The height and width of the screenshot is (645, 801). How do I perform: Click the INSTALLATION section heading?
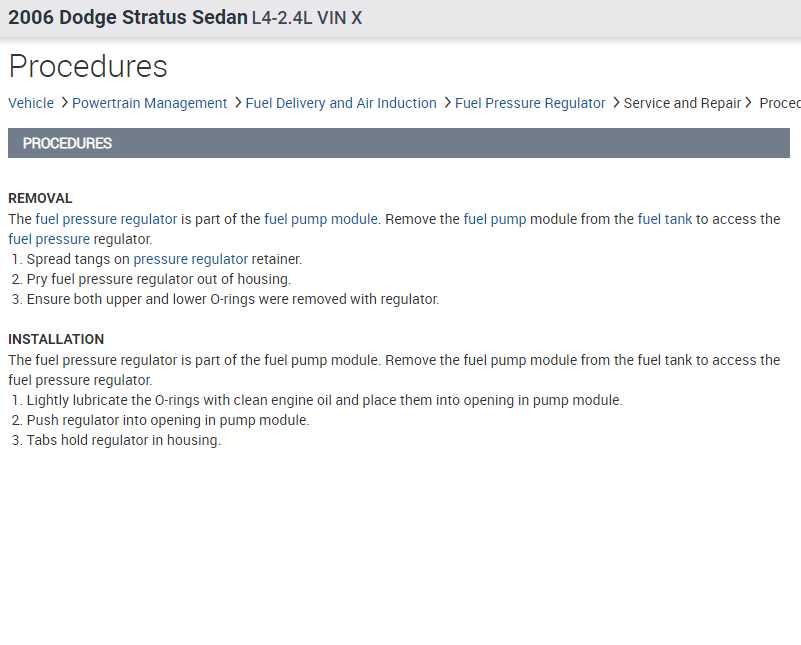(56, 339)
